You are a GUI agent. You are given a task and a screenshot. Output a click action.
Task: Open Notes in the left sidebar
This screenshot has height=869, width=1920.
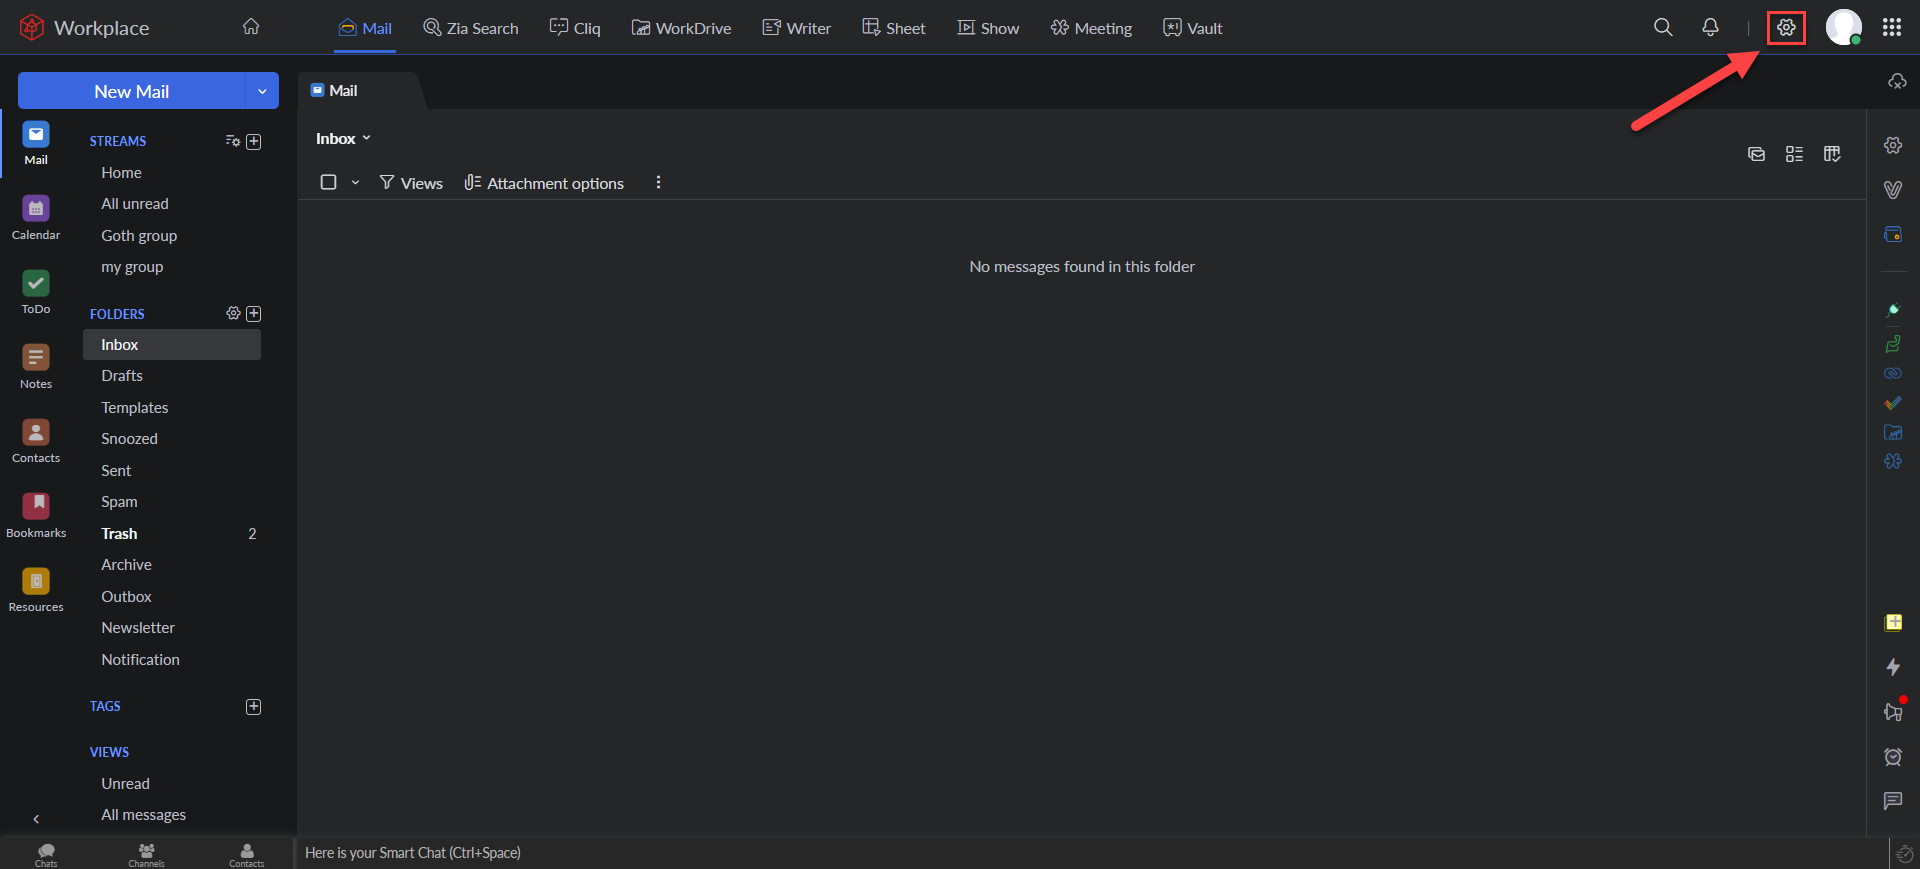coord(36,366)
